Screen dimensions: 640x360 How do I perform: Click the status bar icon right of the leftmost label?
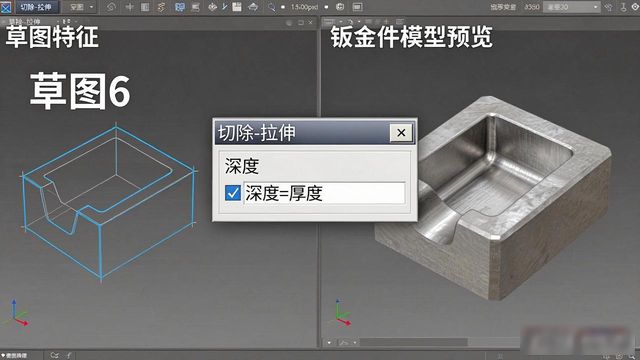pyautogui.click(x=54, y=356)
